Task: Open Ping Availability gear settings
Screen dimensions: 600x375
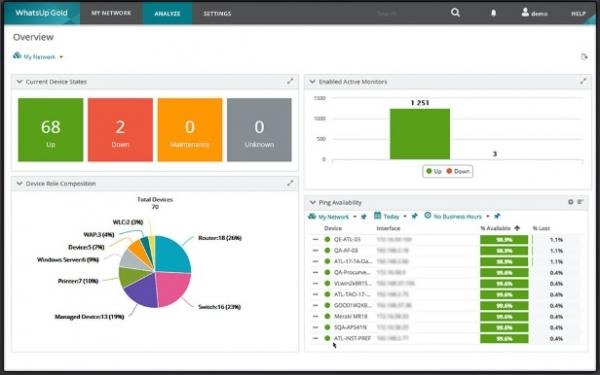Action: [x=571, y=202]
